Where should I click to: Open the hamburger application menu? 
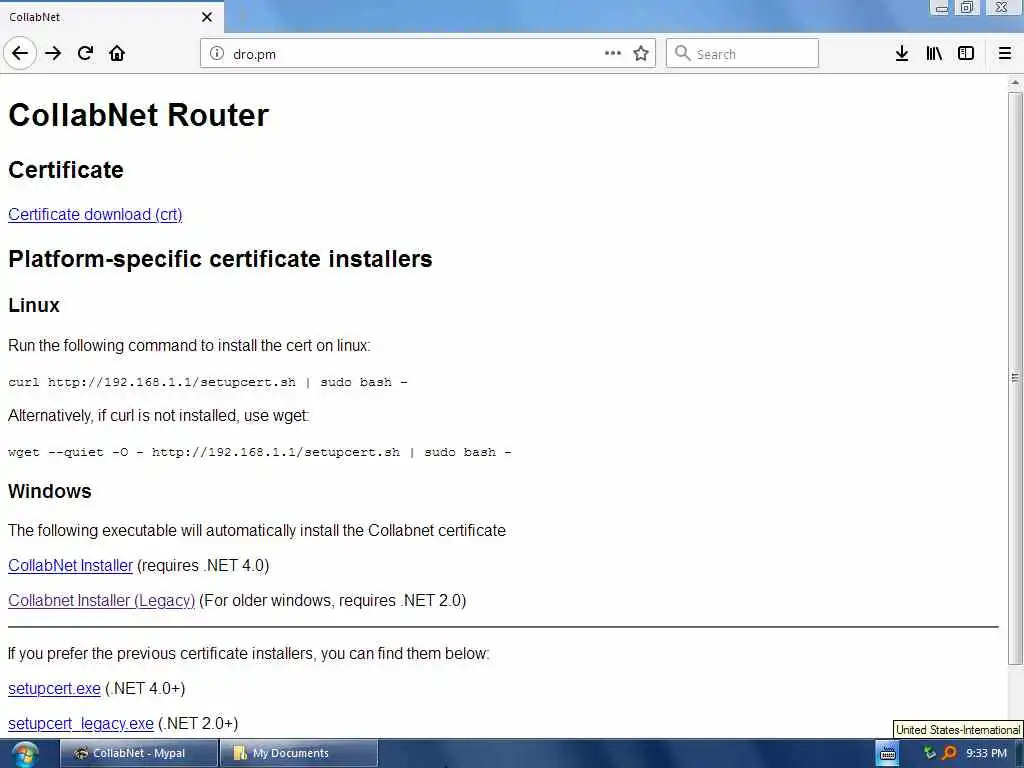[x=1005, y=54]
